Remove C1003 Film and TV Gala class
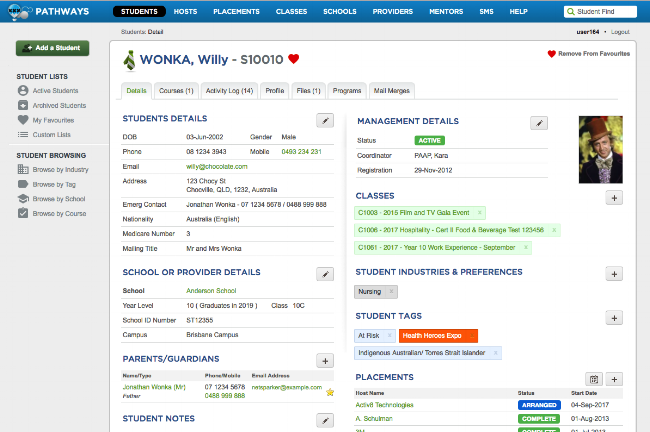Screen dimensions: 650x432 pyautogui.click(x=480, y=213)
